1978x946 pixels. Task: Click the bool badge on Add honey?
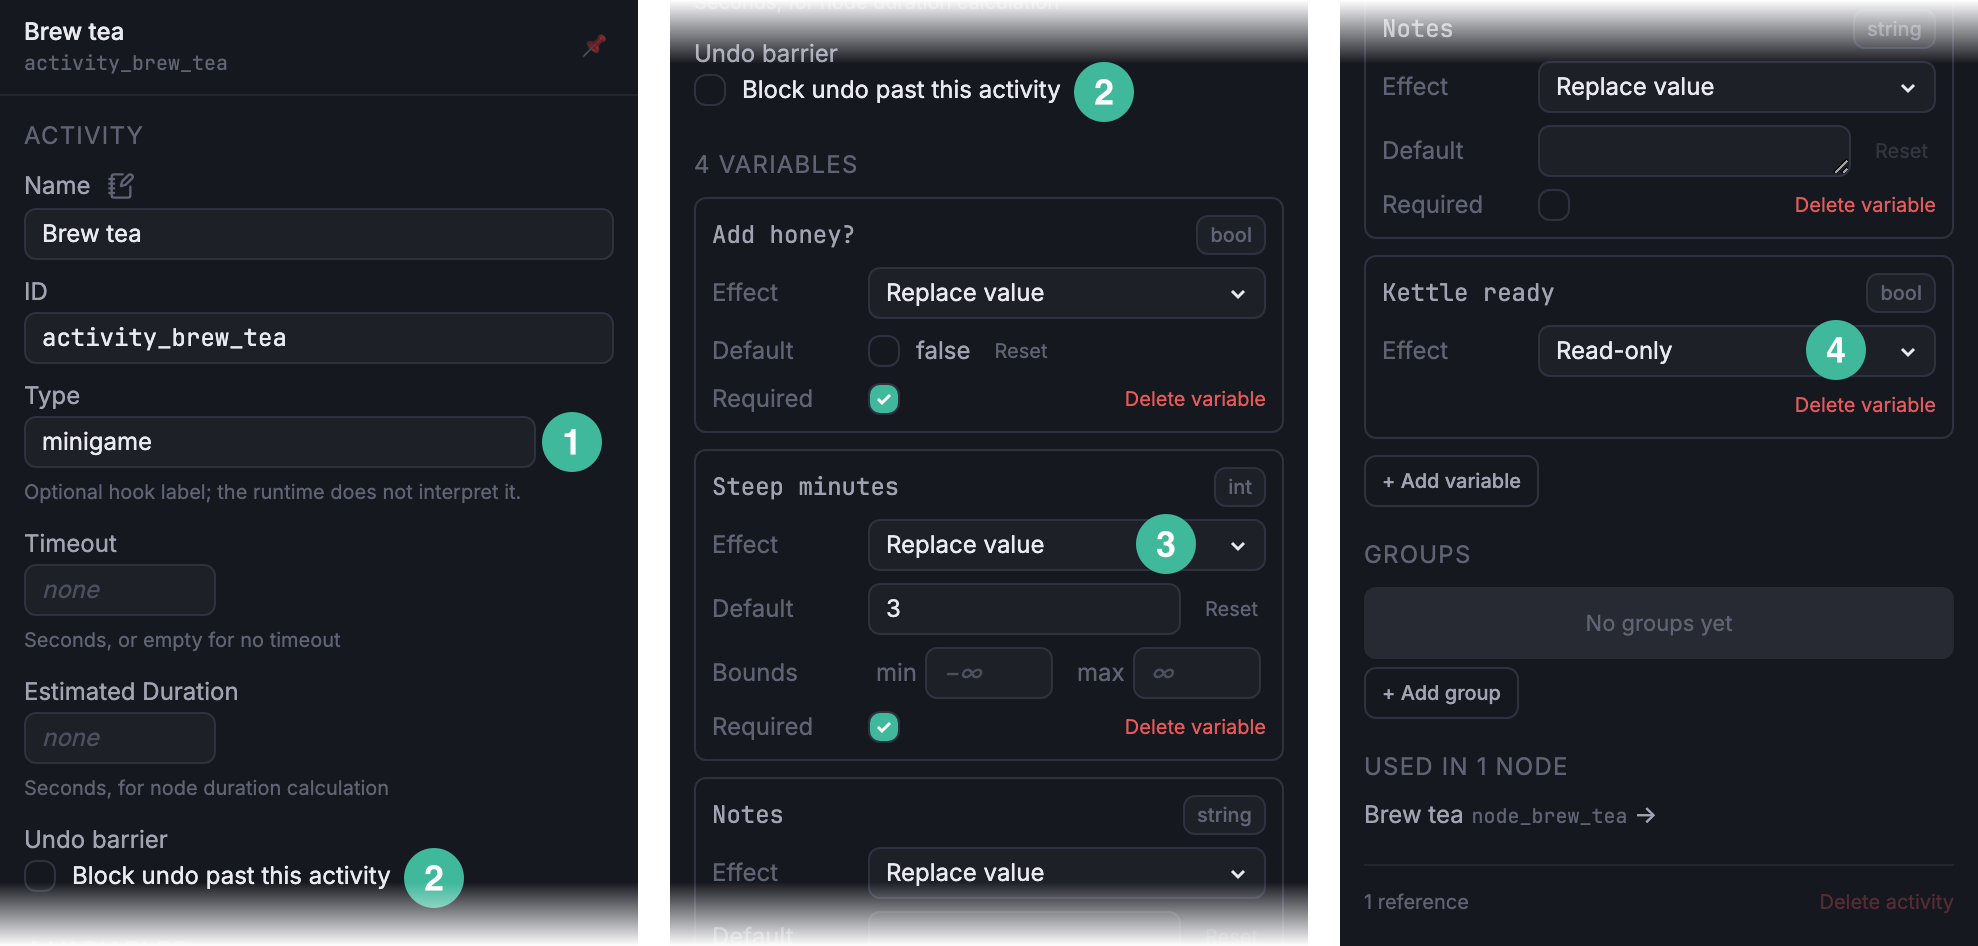pyautogui.click(x=1231, y=235)
